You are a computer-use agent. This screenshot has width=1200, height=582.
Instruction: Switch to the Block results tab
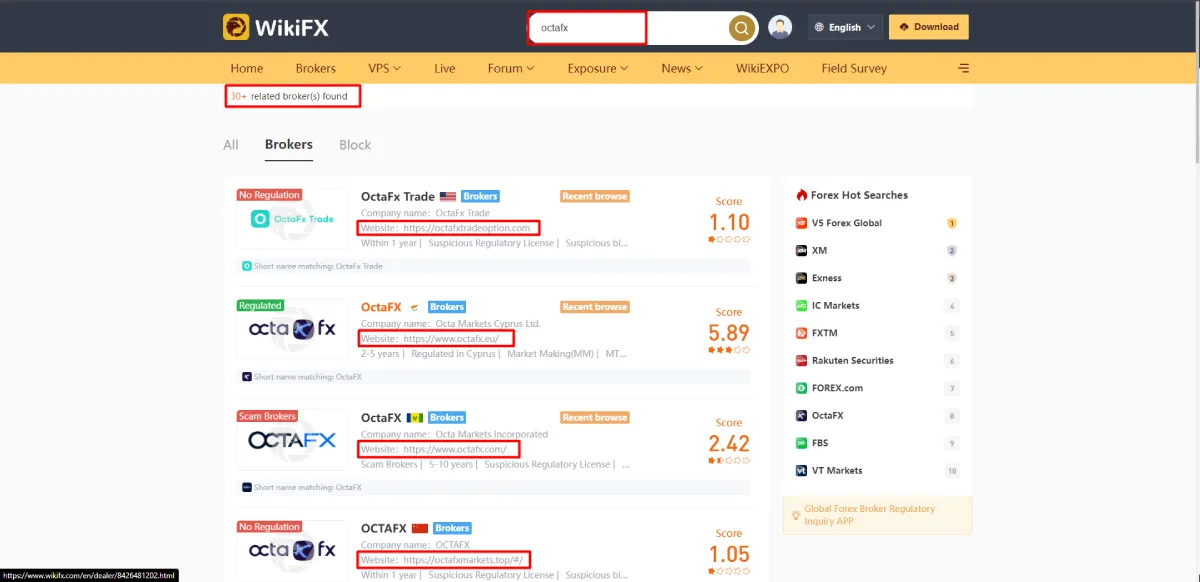(355, 145)
